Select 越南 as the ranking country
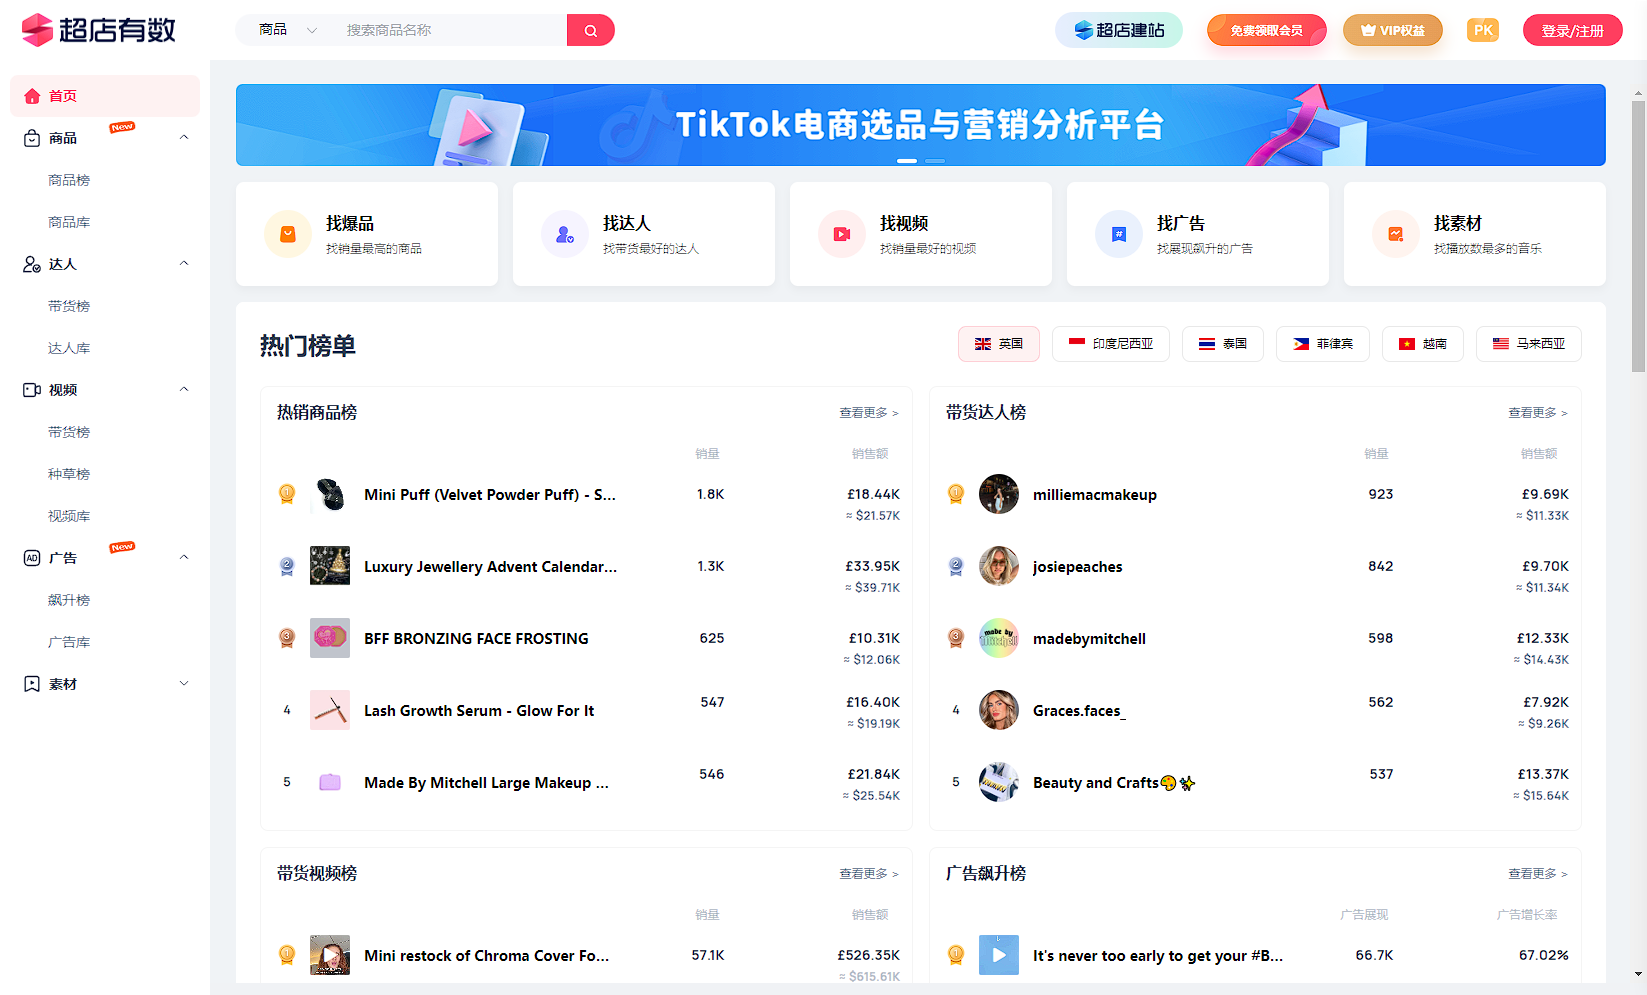Viewport: 1647px width, 995px height. click(x=1422, y=343)
